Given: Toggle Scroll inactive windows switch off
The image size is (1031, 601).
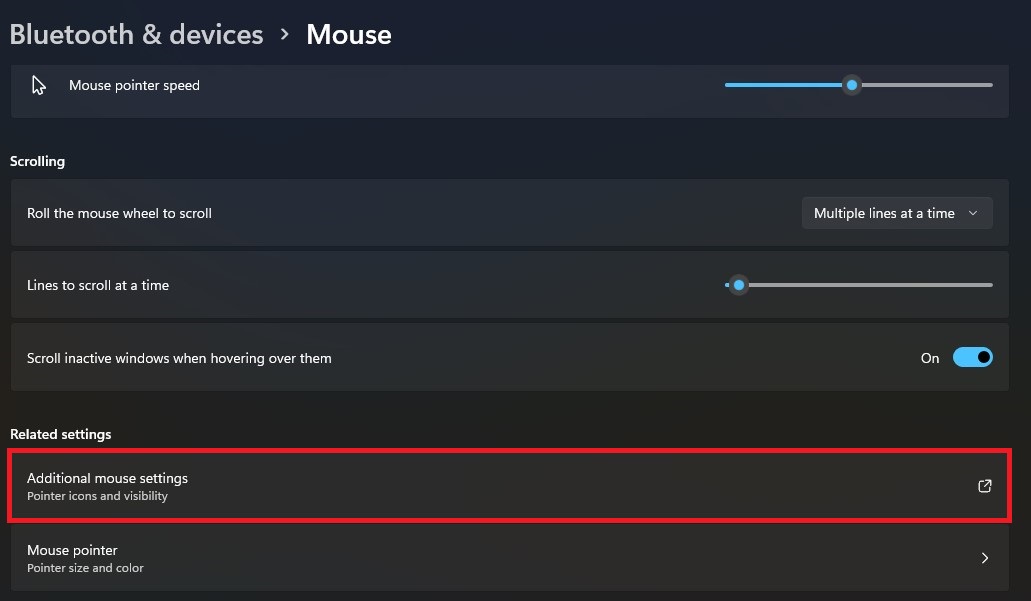Looking at the screenshot, I should 972,357.
